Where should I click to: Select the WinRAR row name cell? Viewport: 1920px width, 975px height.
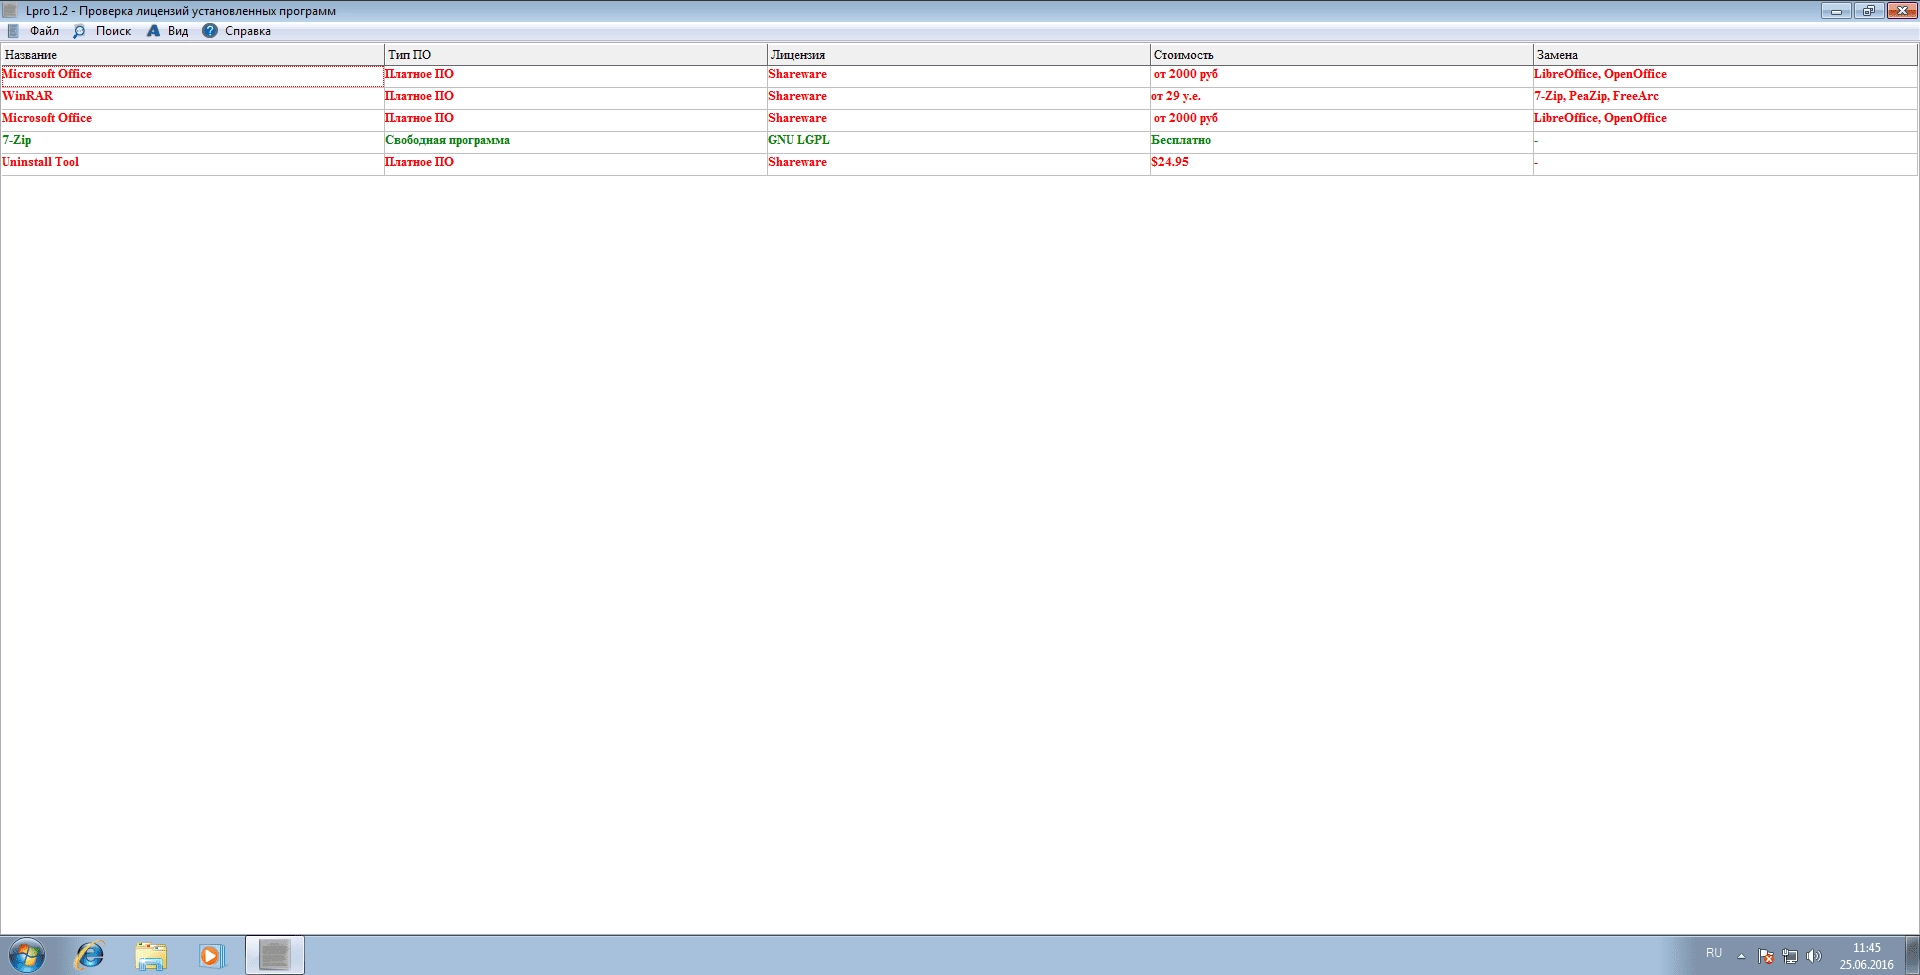[192, 97]
